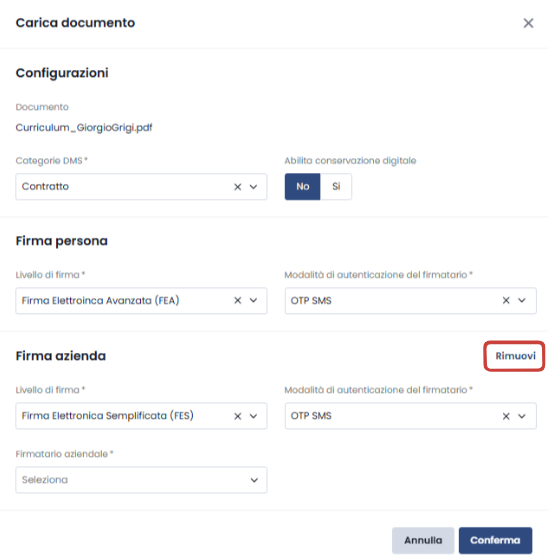The image size is (548, 557).
Task: Clear Firma persona OTP SMS selection
Action: (x=506, y=301)
